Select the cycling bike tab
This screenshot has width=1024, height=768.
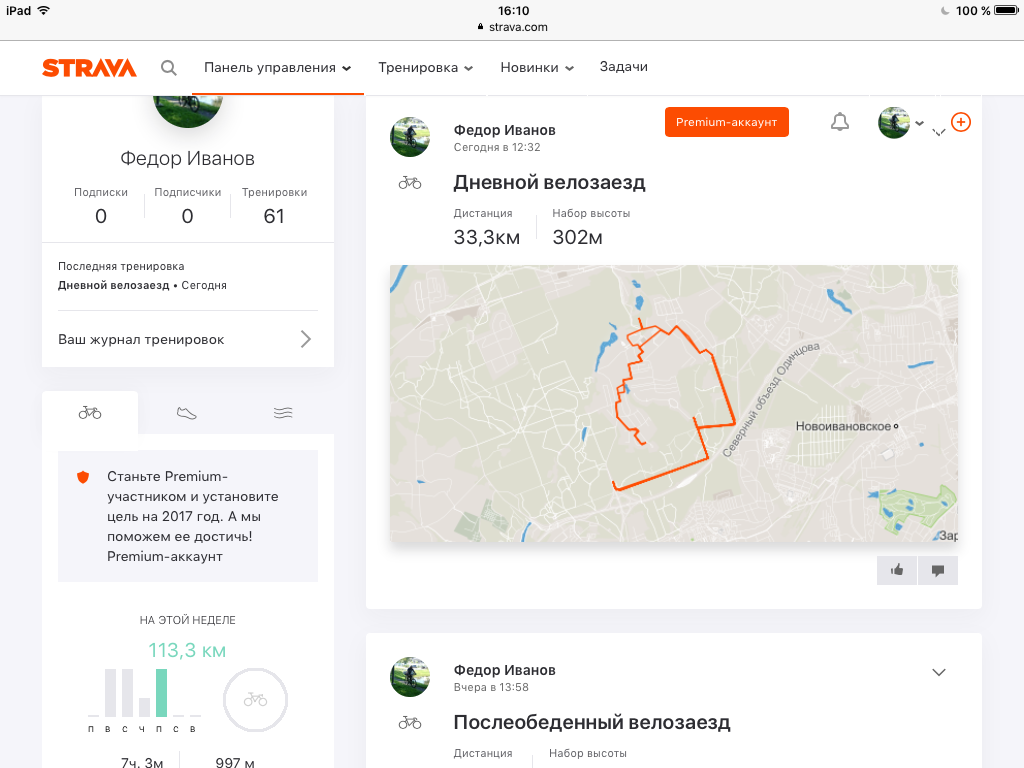point(90,412)
